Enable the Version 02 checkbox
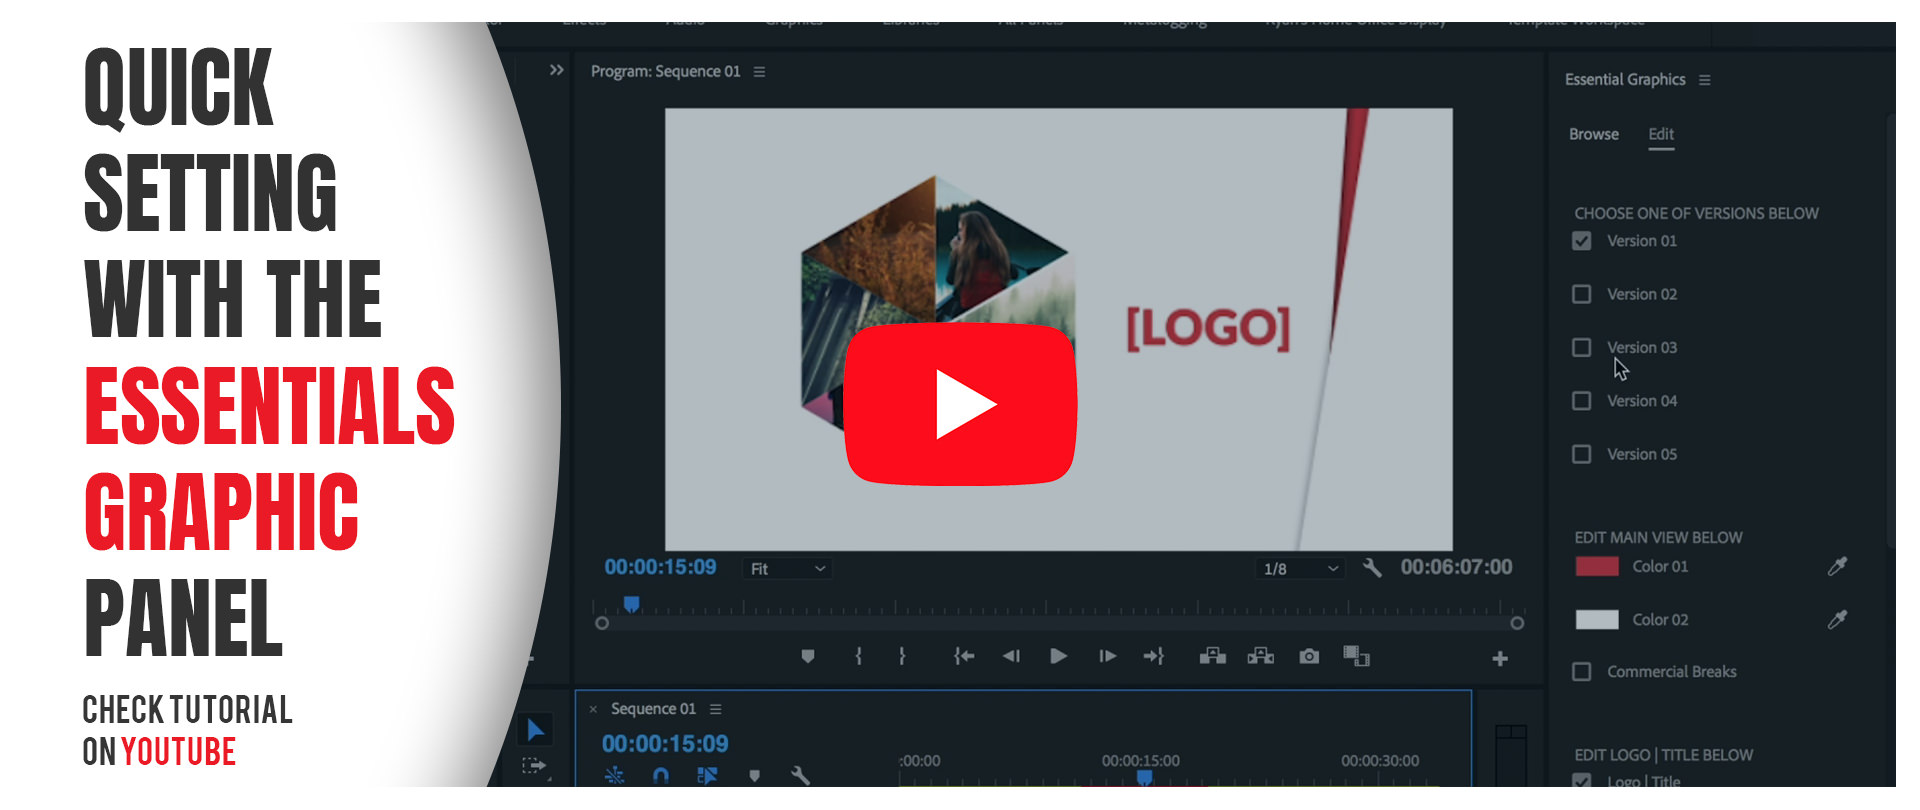 pos(1581,294)
